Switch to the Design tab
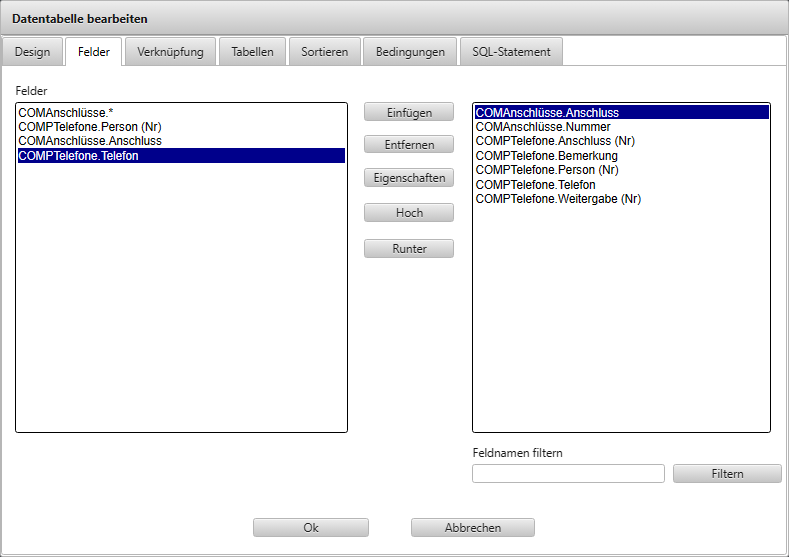The height and width of the screenshot is (557, 789). 32,52
